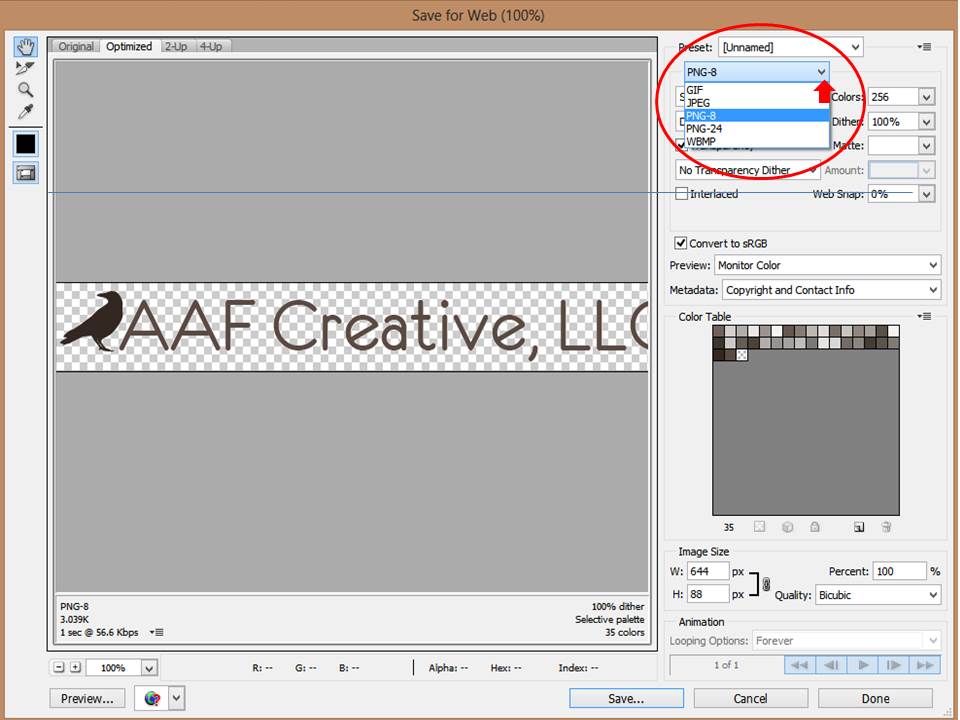Click the AAF Creative logo preview image
Viewport: 960px width, 720px height.
[x=352, y=327]
